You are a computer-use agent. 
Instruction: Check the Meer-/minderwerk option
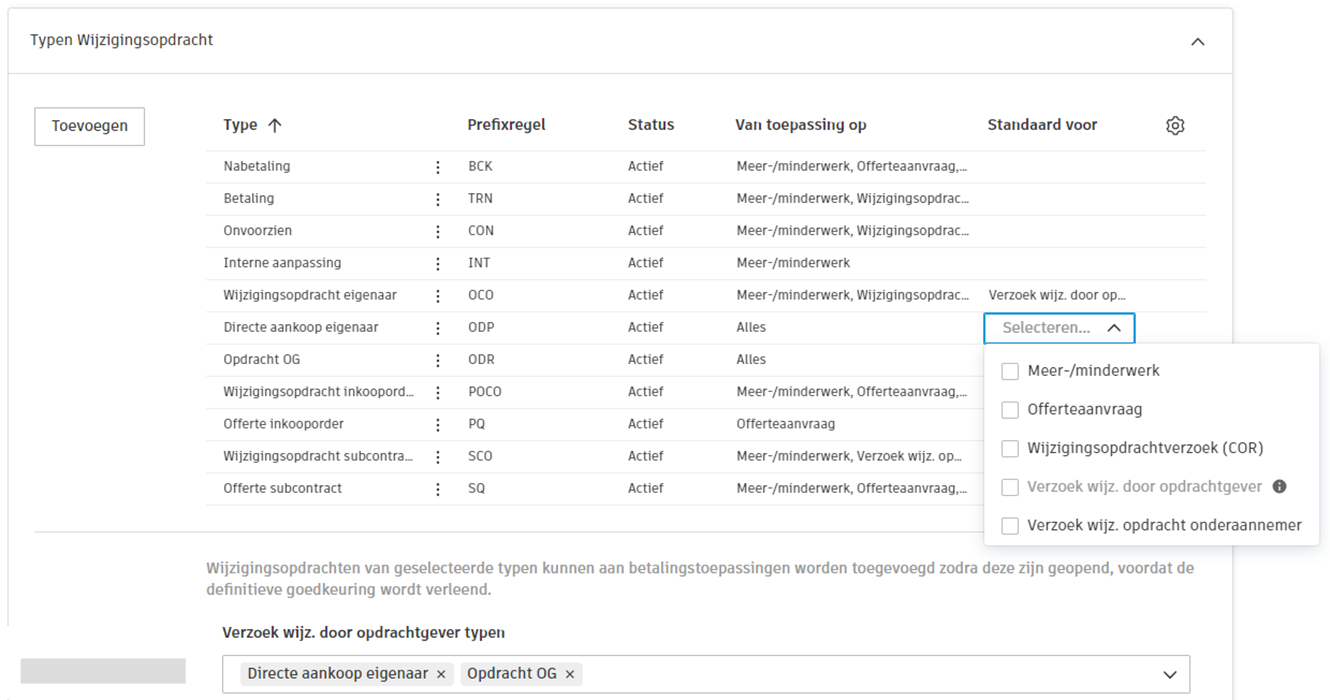(1010, 370)
